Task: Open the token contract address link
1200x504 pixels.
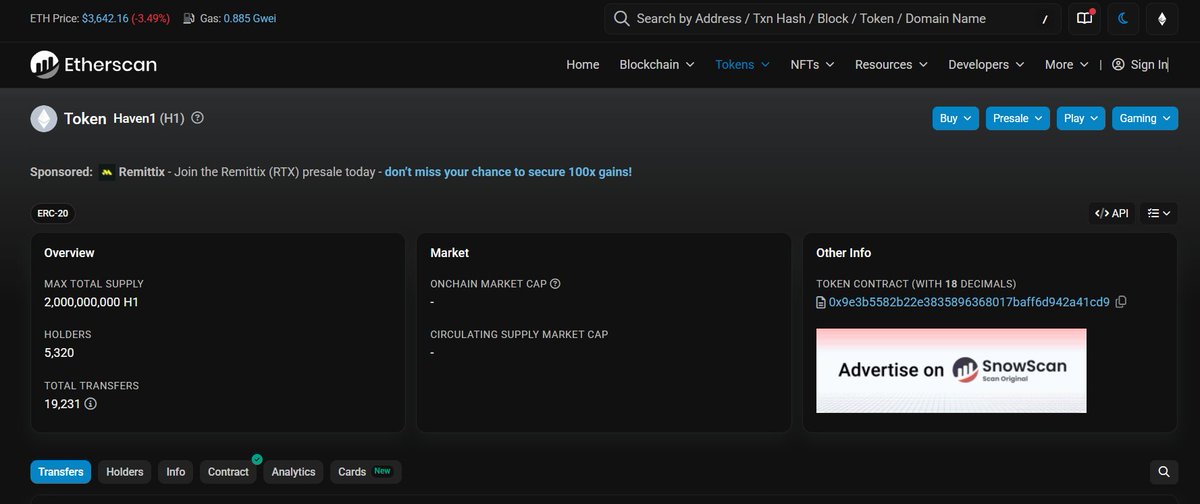Action: point(969,302)
